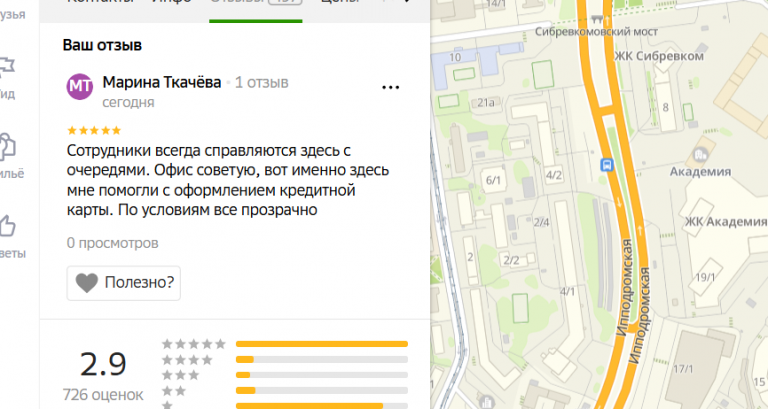The width and height of the screenshot is (768, 409).
Task: Click the bridge icon above Сибревкомовский мост
Action: coord(597,20)
